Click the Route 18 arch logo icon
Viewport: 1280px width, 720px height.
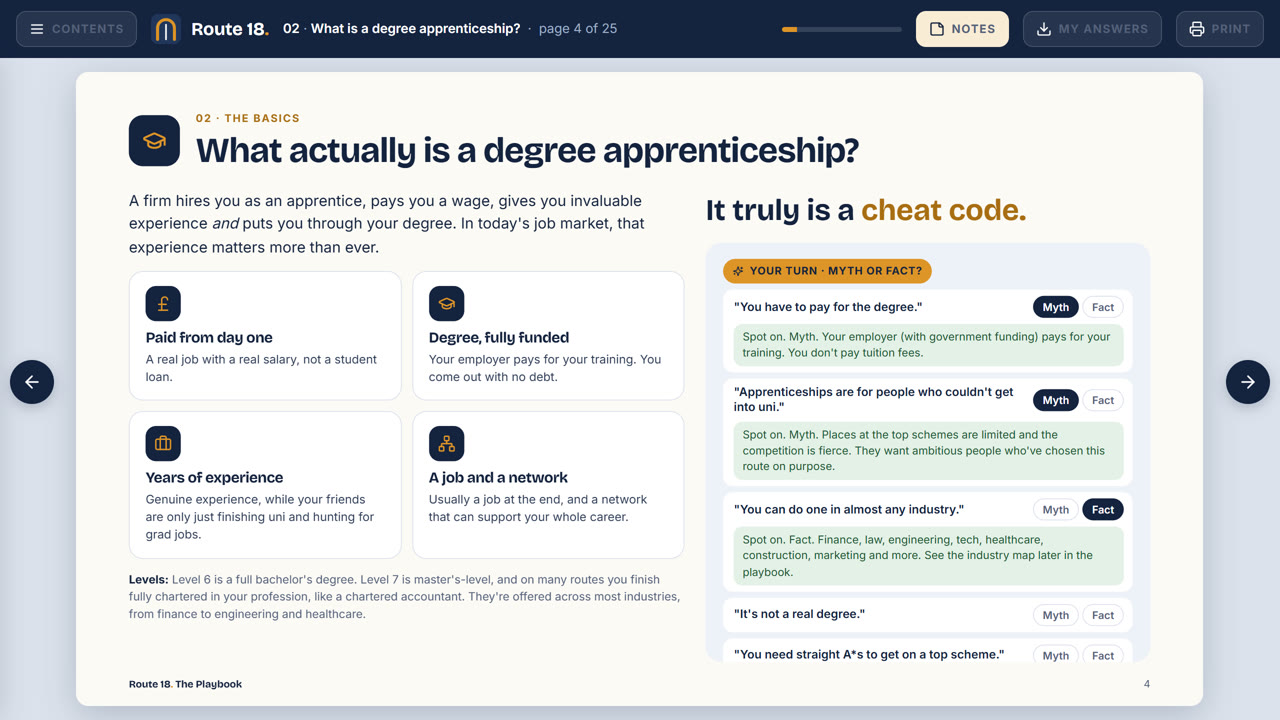click(x=166, y=29)
